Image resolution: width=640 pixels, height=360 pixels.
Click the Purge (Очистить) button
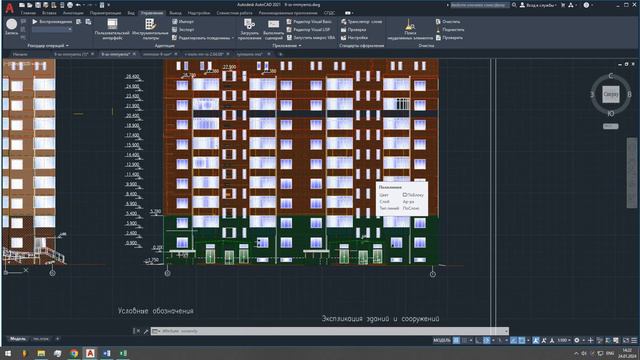tap(448, 21)
